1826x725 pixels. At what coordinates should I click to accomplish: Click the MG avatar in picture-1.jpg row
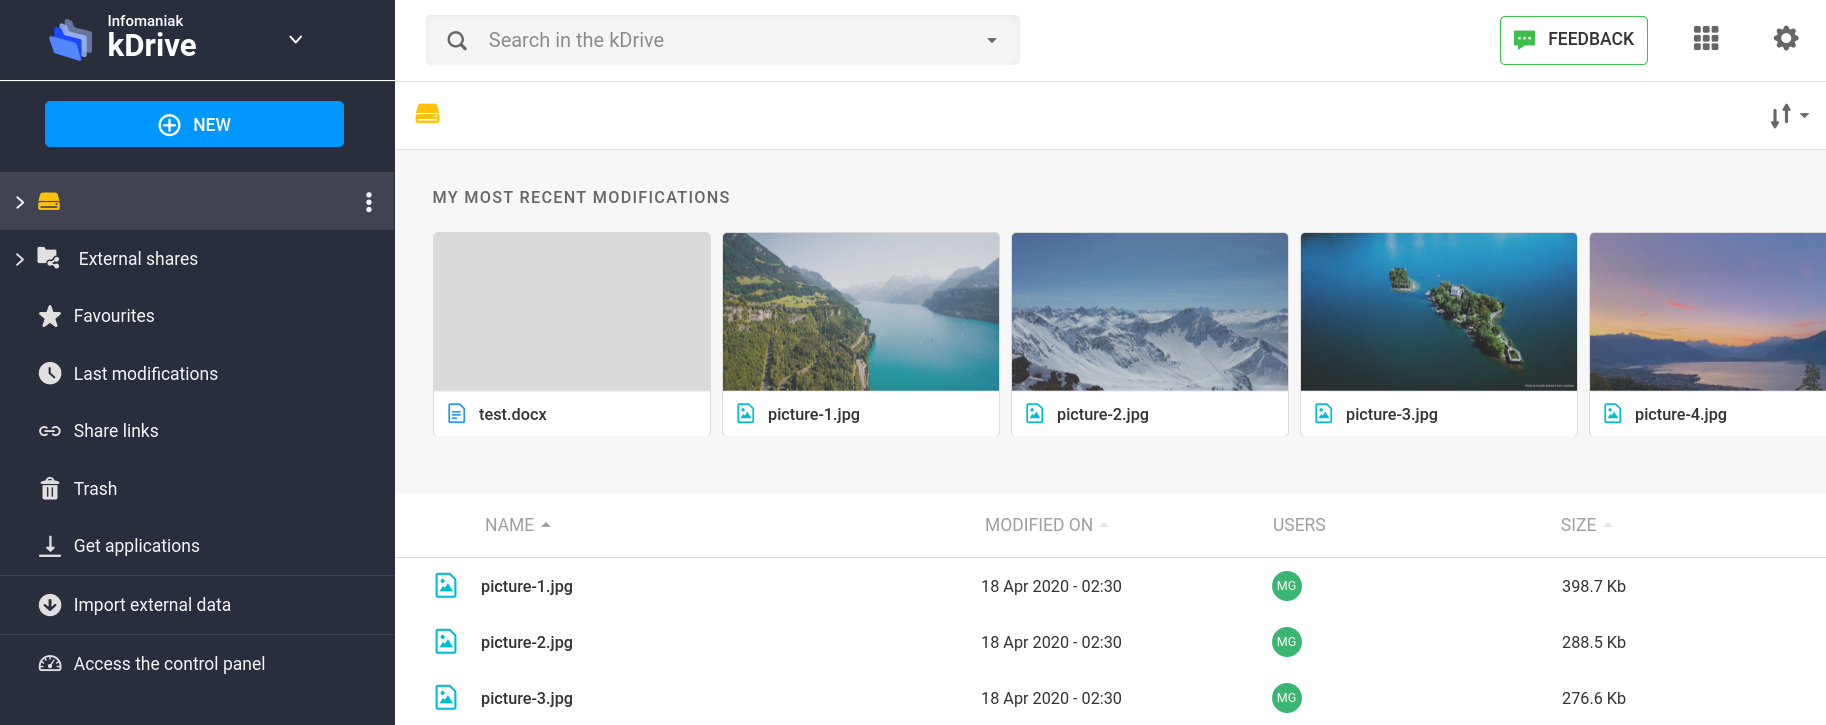pos(1287,586)
